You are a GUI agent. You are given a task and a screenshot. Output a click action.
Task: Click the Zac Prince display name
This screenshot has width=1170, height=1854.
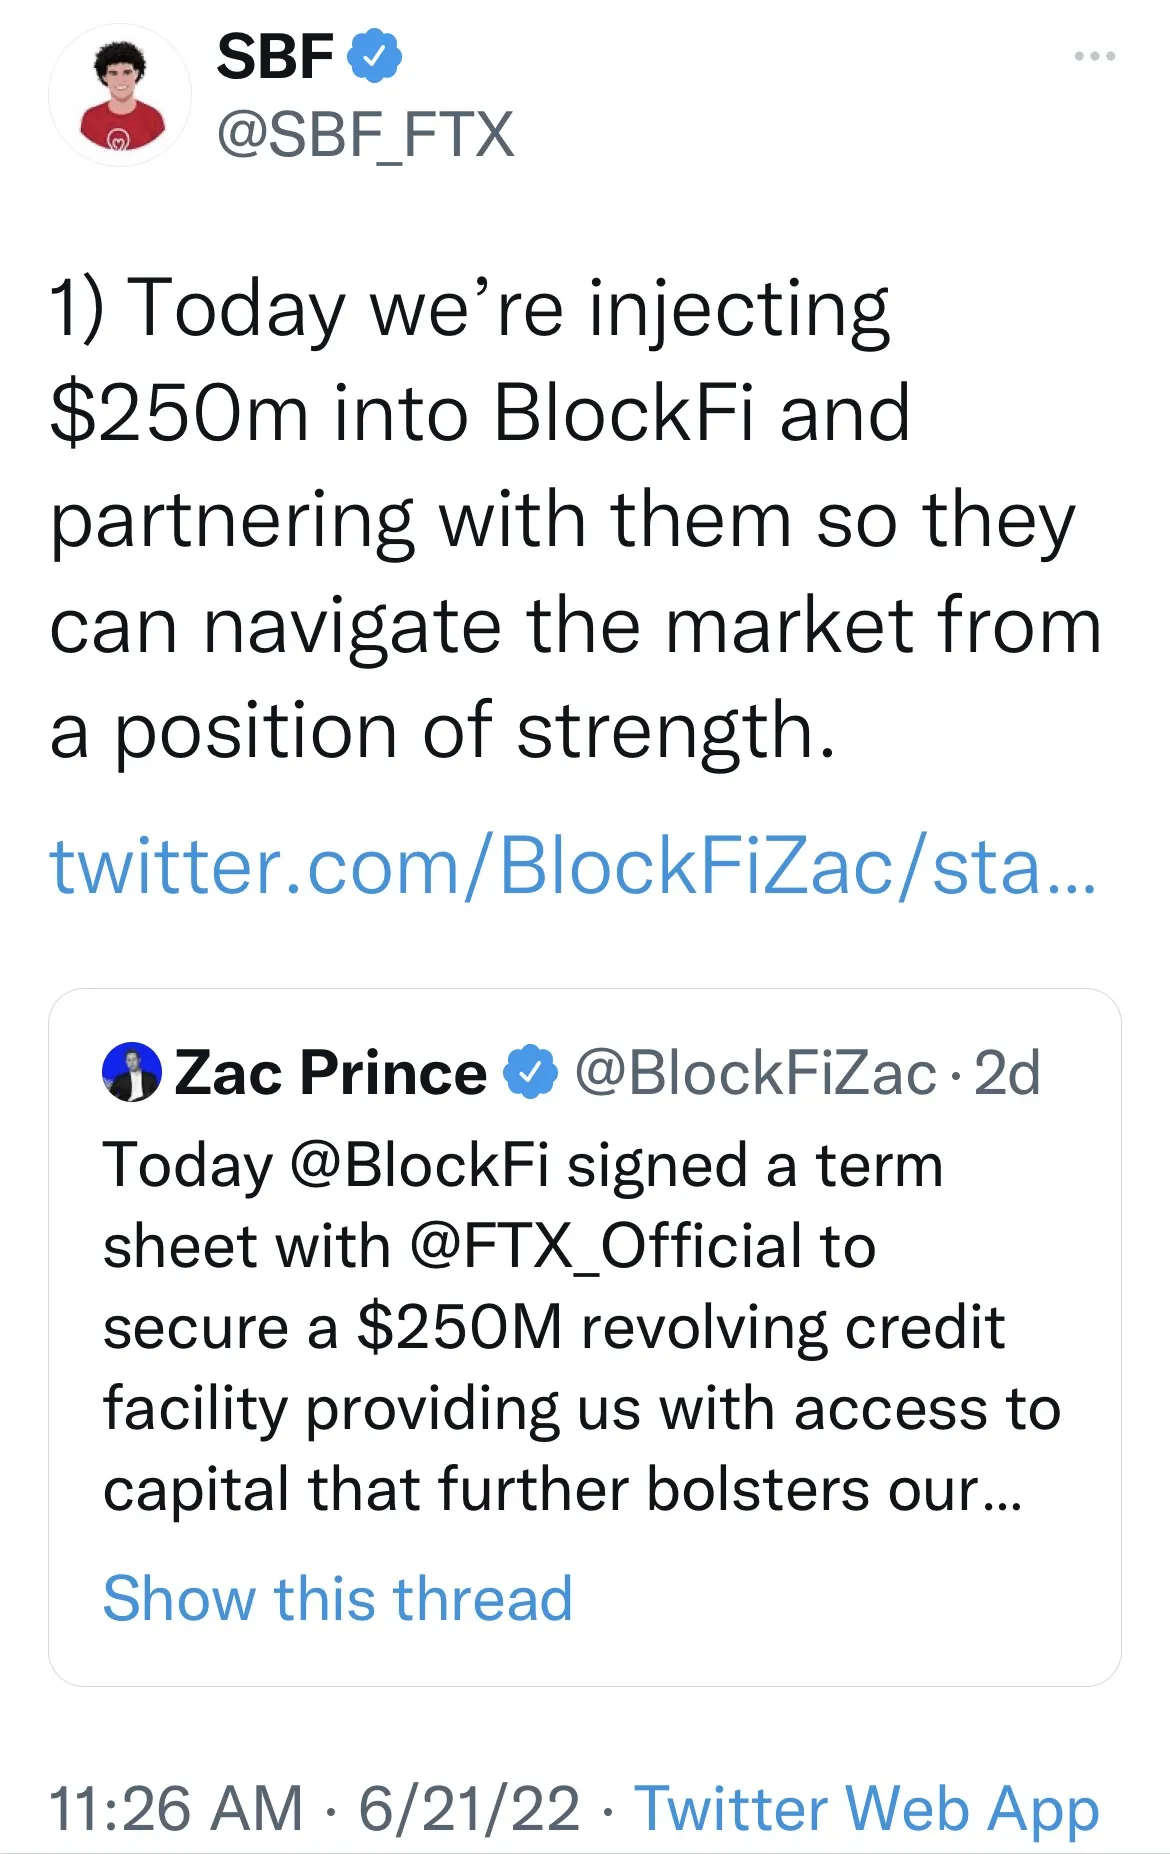point(331,1073)
